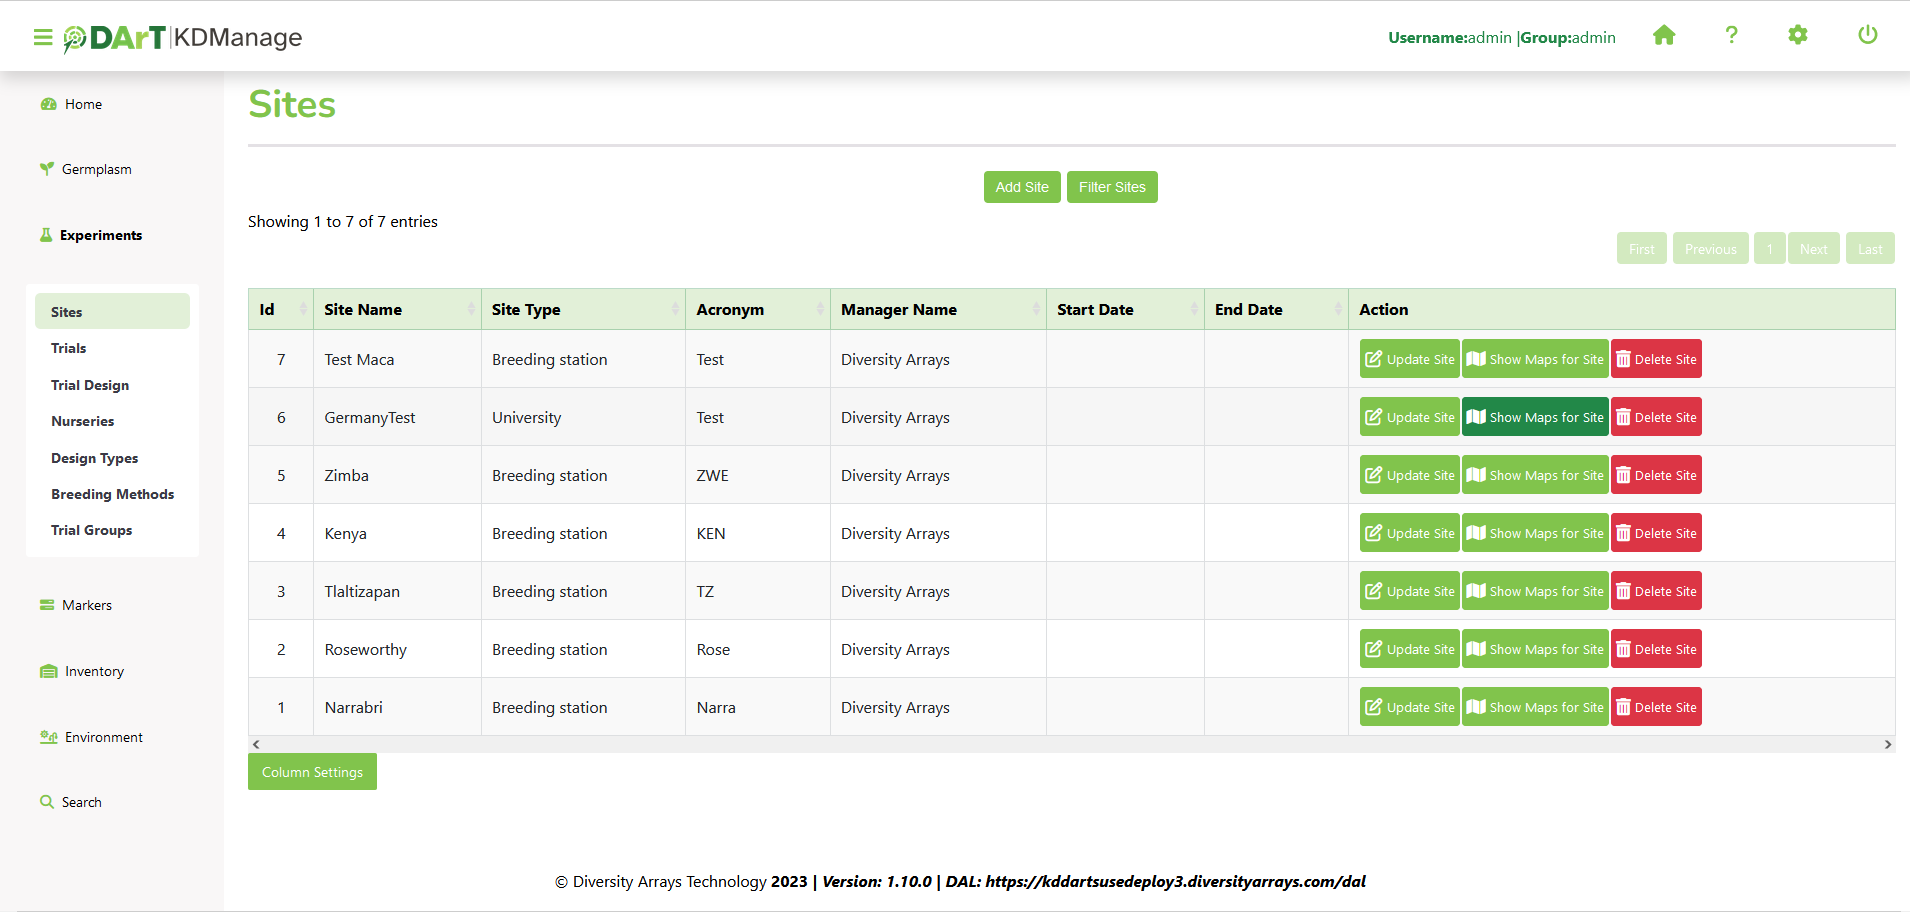Open Column Settings below the table
Screen dimensions: 1910x912
tap(312, 772)
